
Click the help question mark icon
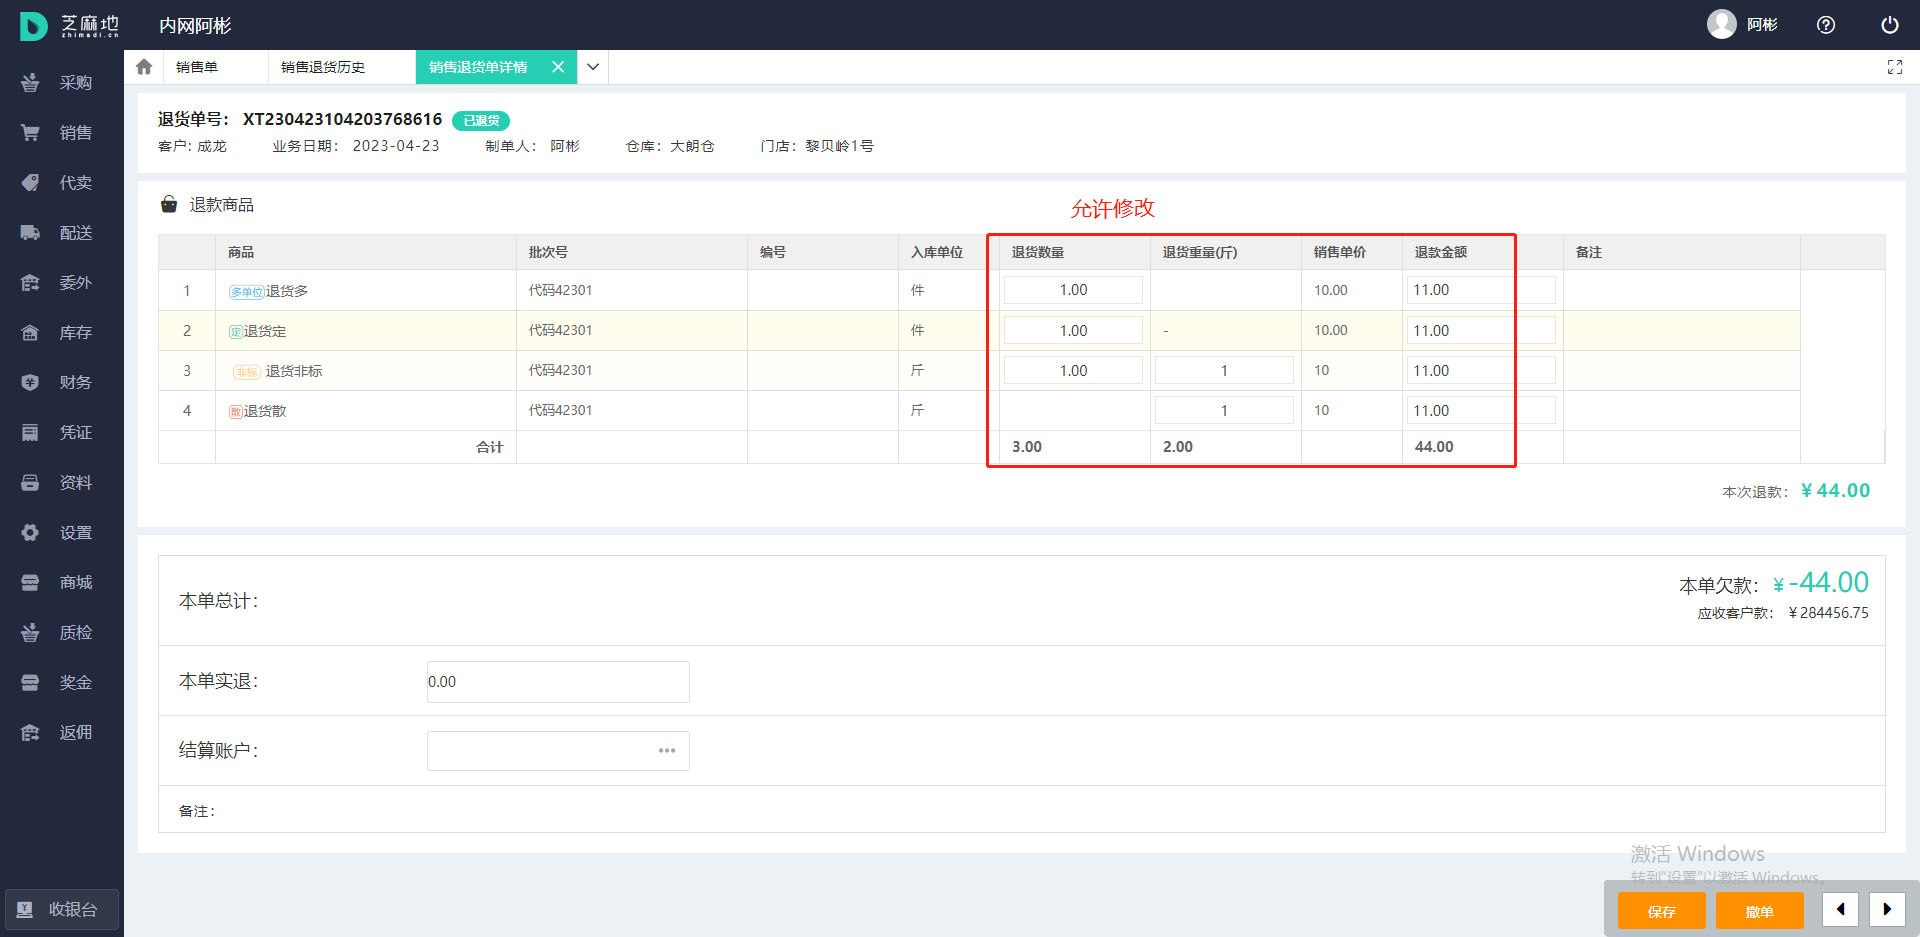click(1826, 25)
